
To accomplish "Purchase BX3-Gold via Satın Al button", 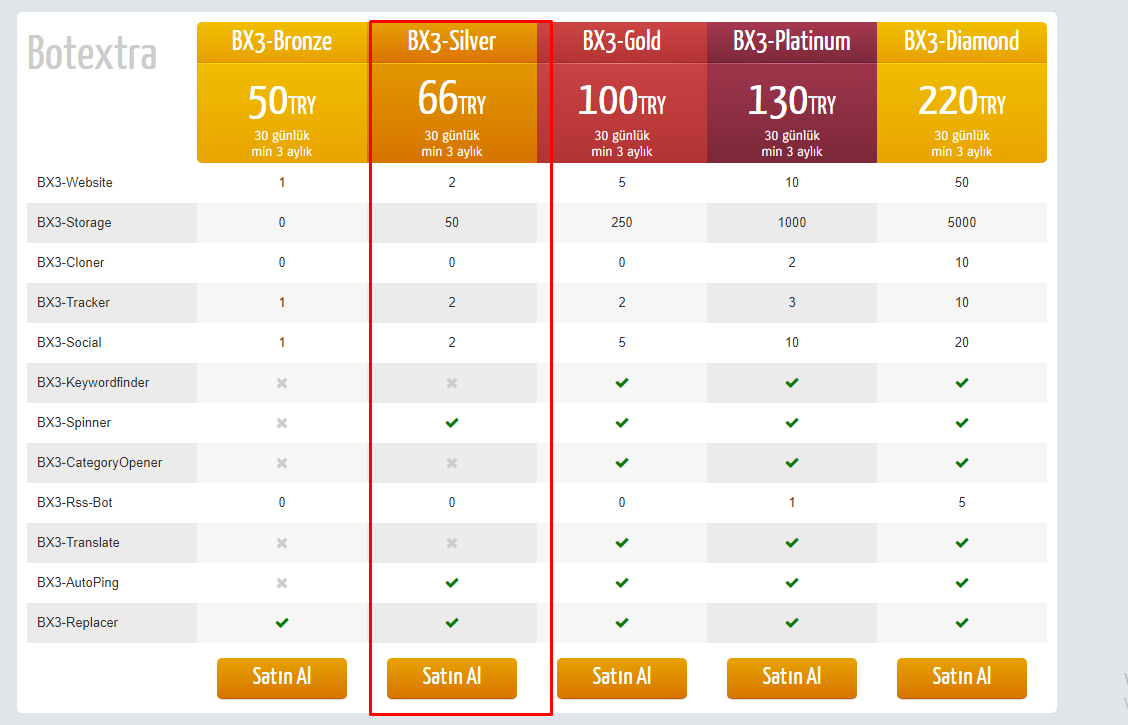I will pos(622,678).
